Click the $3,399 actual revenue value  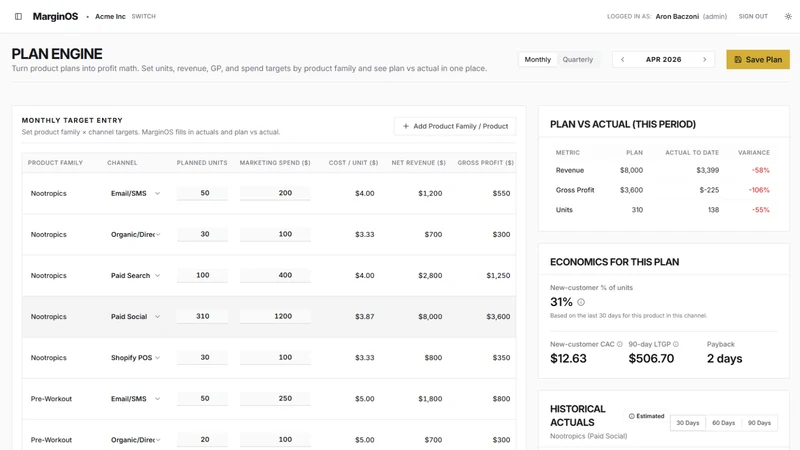[708, 170]
